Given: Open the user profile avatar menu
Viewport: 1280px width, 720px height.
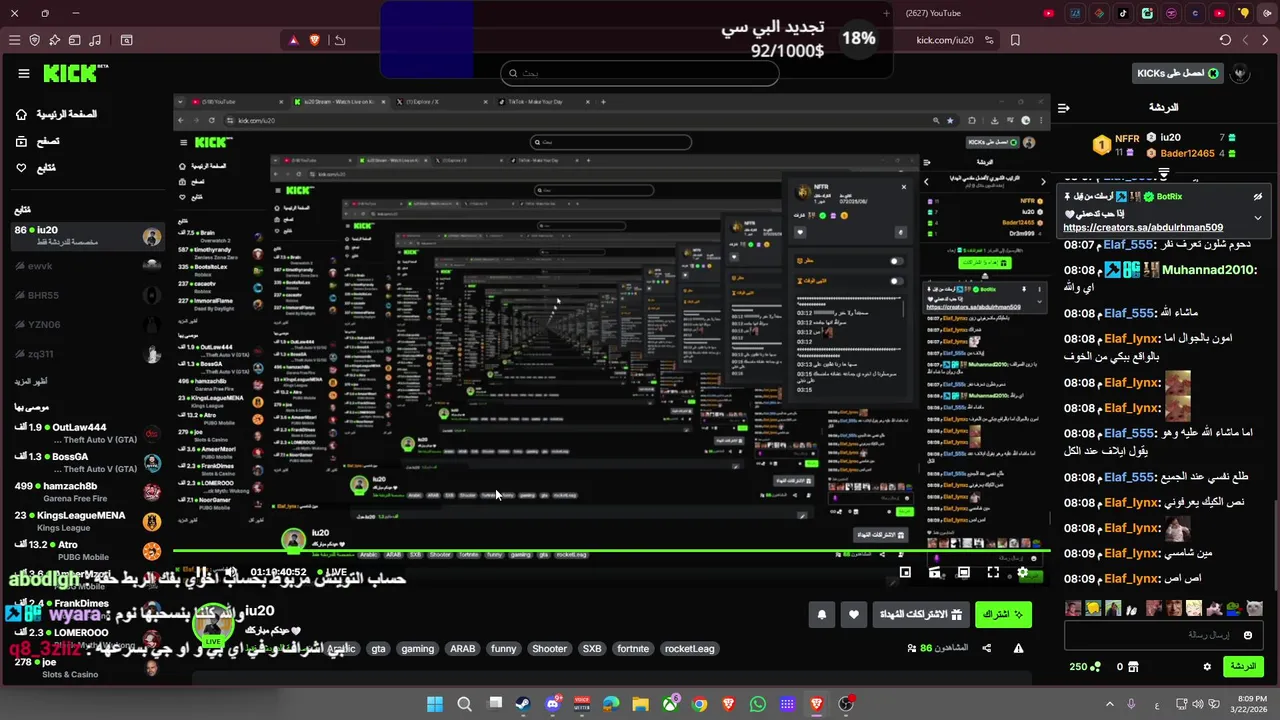Looking at the screenshot, I should click(x=1241, y=73).
